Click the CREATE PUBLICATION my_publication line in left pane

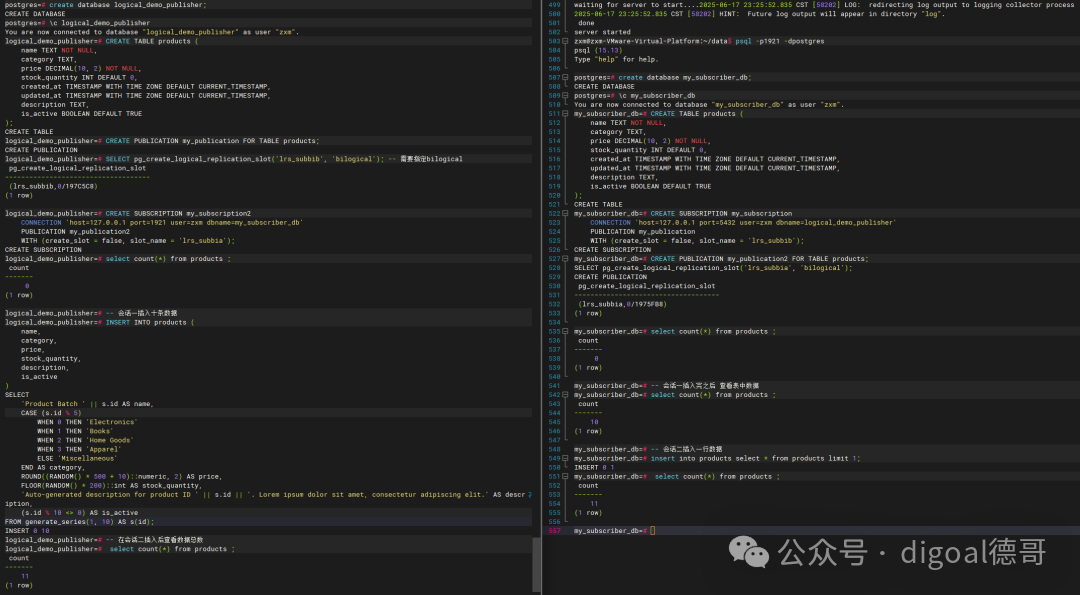pos(162,141)
